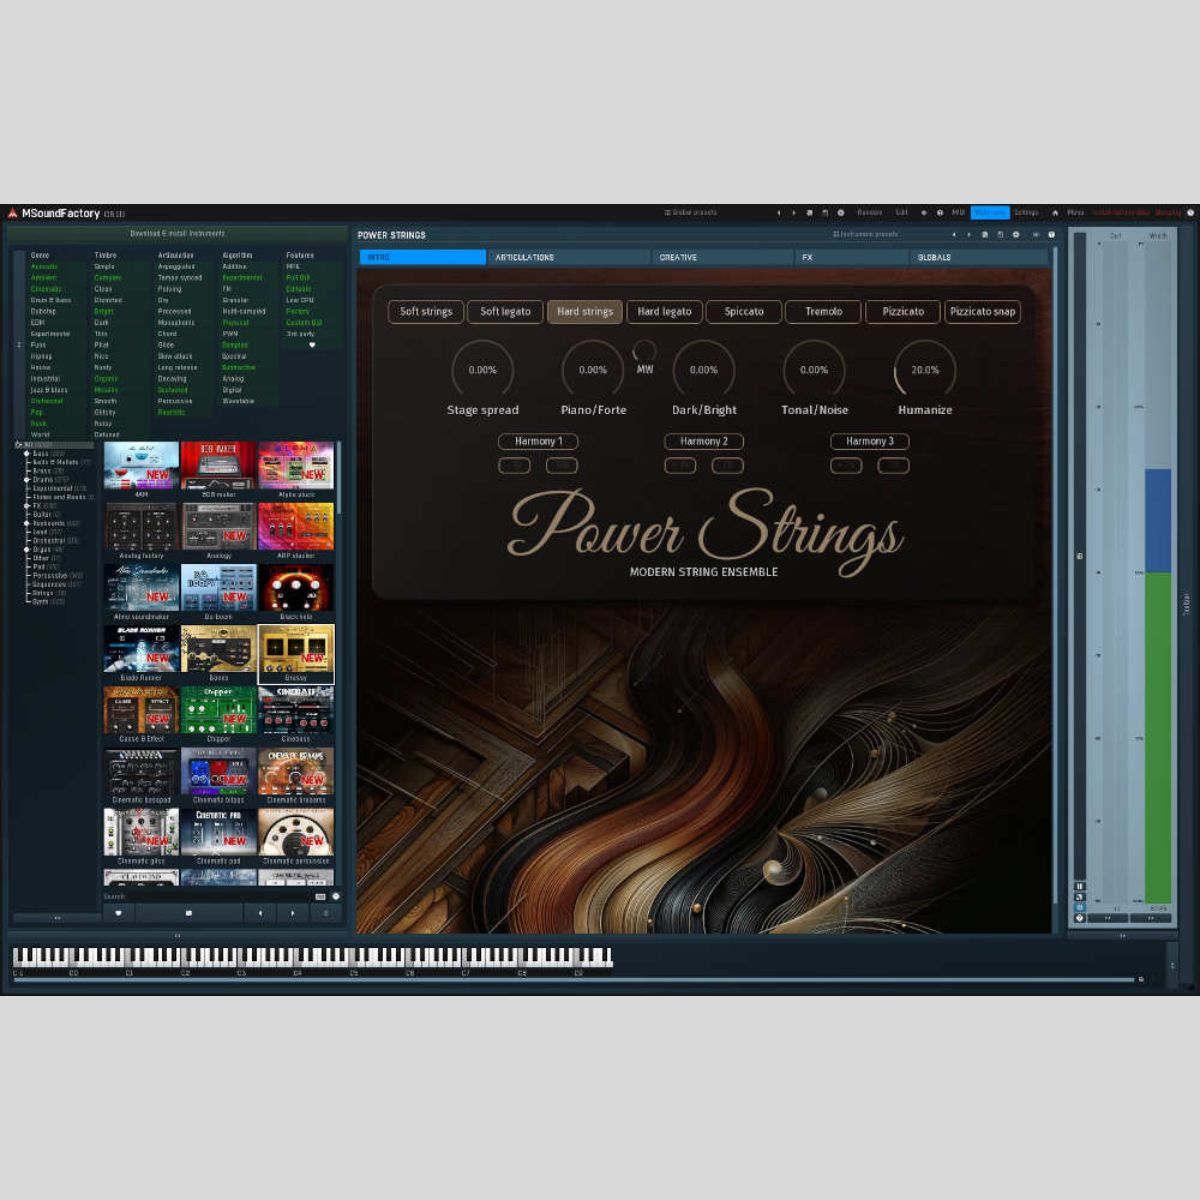
Task: Expand the Drums category in tree
Action: click(27, 479)
